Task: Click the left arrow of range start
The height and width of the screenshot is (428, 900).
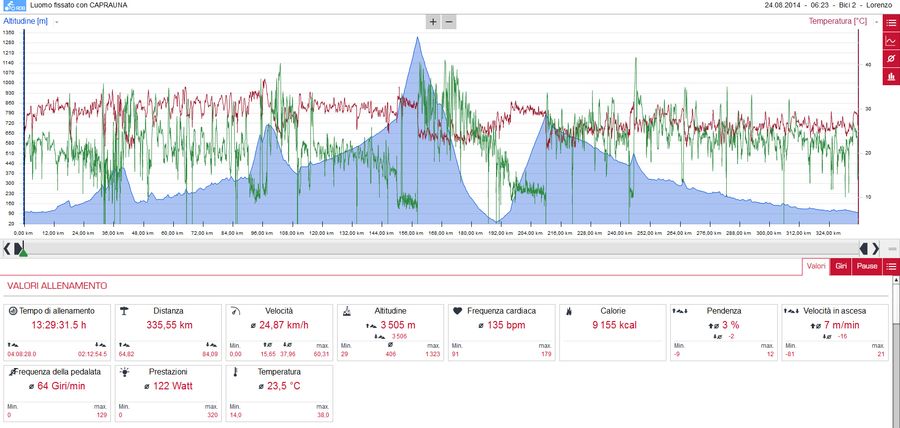Action: (x=7, y=248)
